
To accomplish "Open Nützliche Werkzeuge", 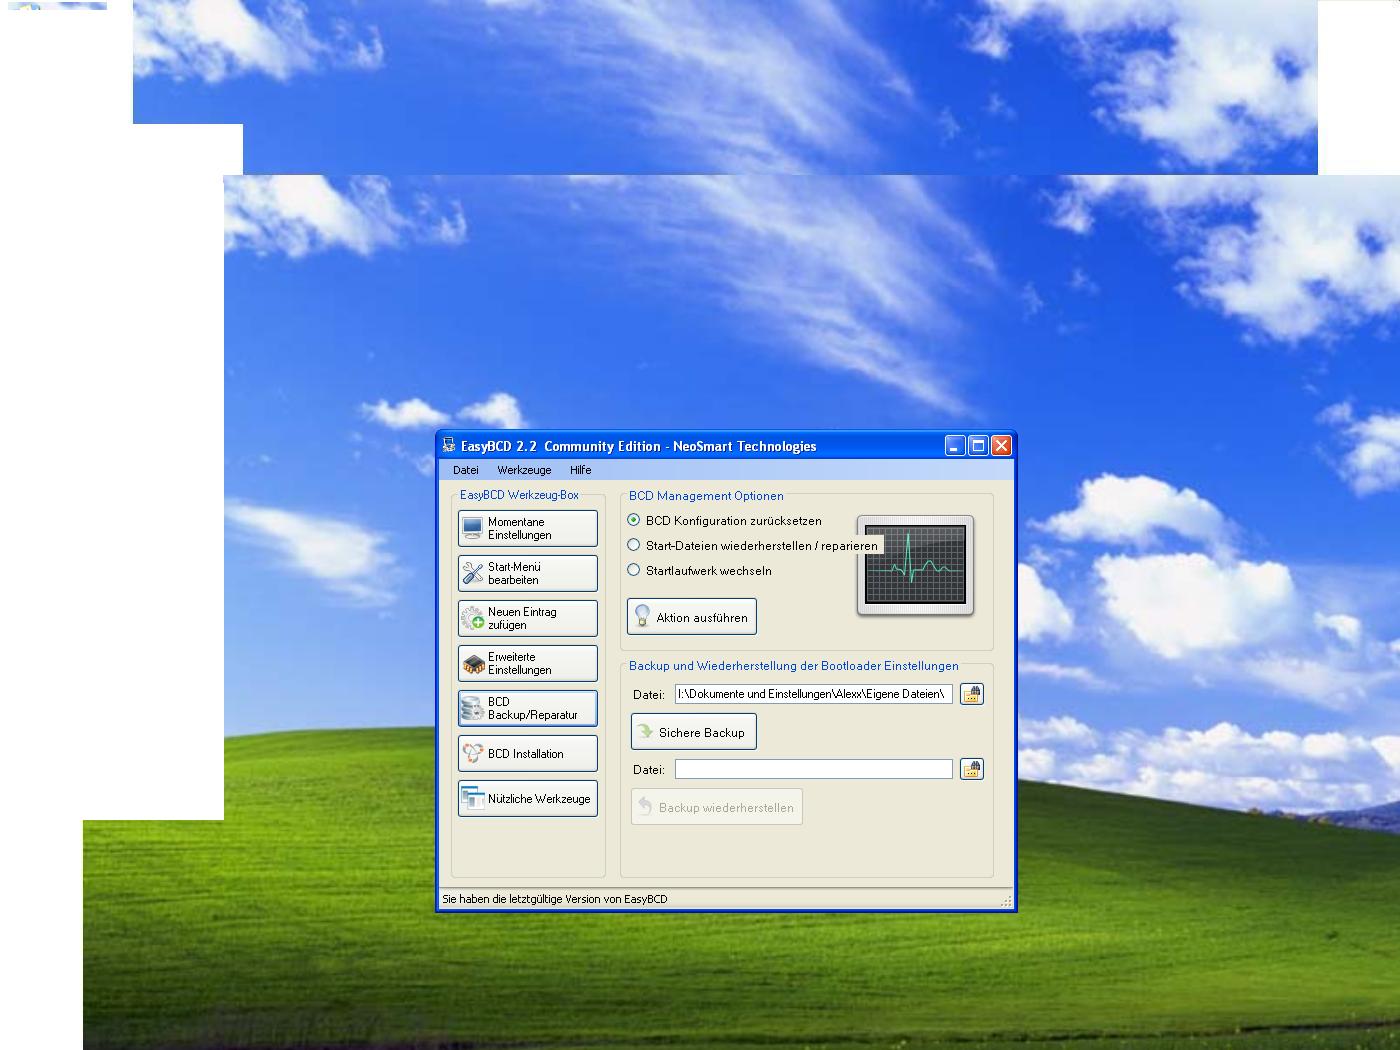I will tap(528, 798).
